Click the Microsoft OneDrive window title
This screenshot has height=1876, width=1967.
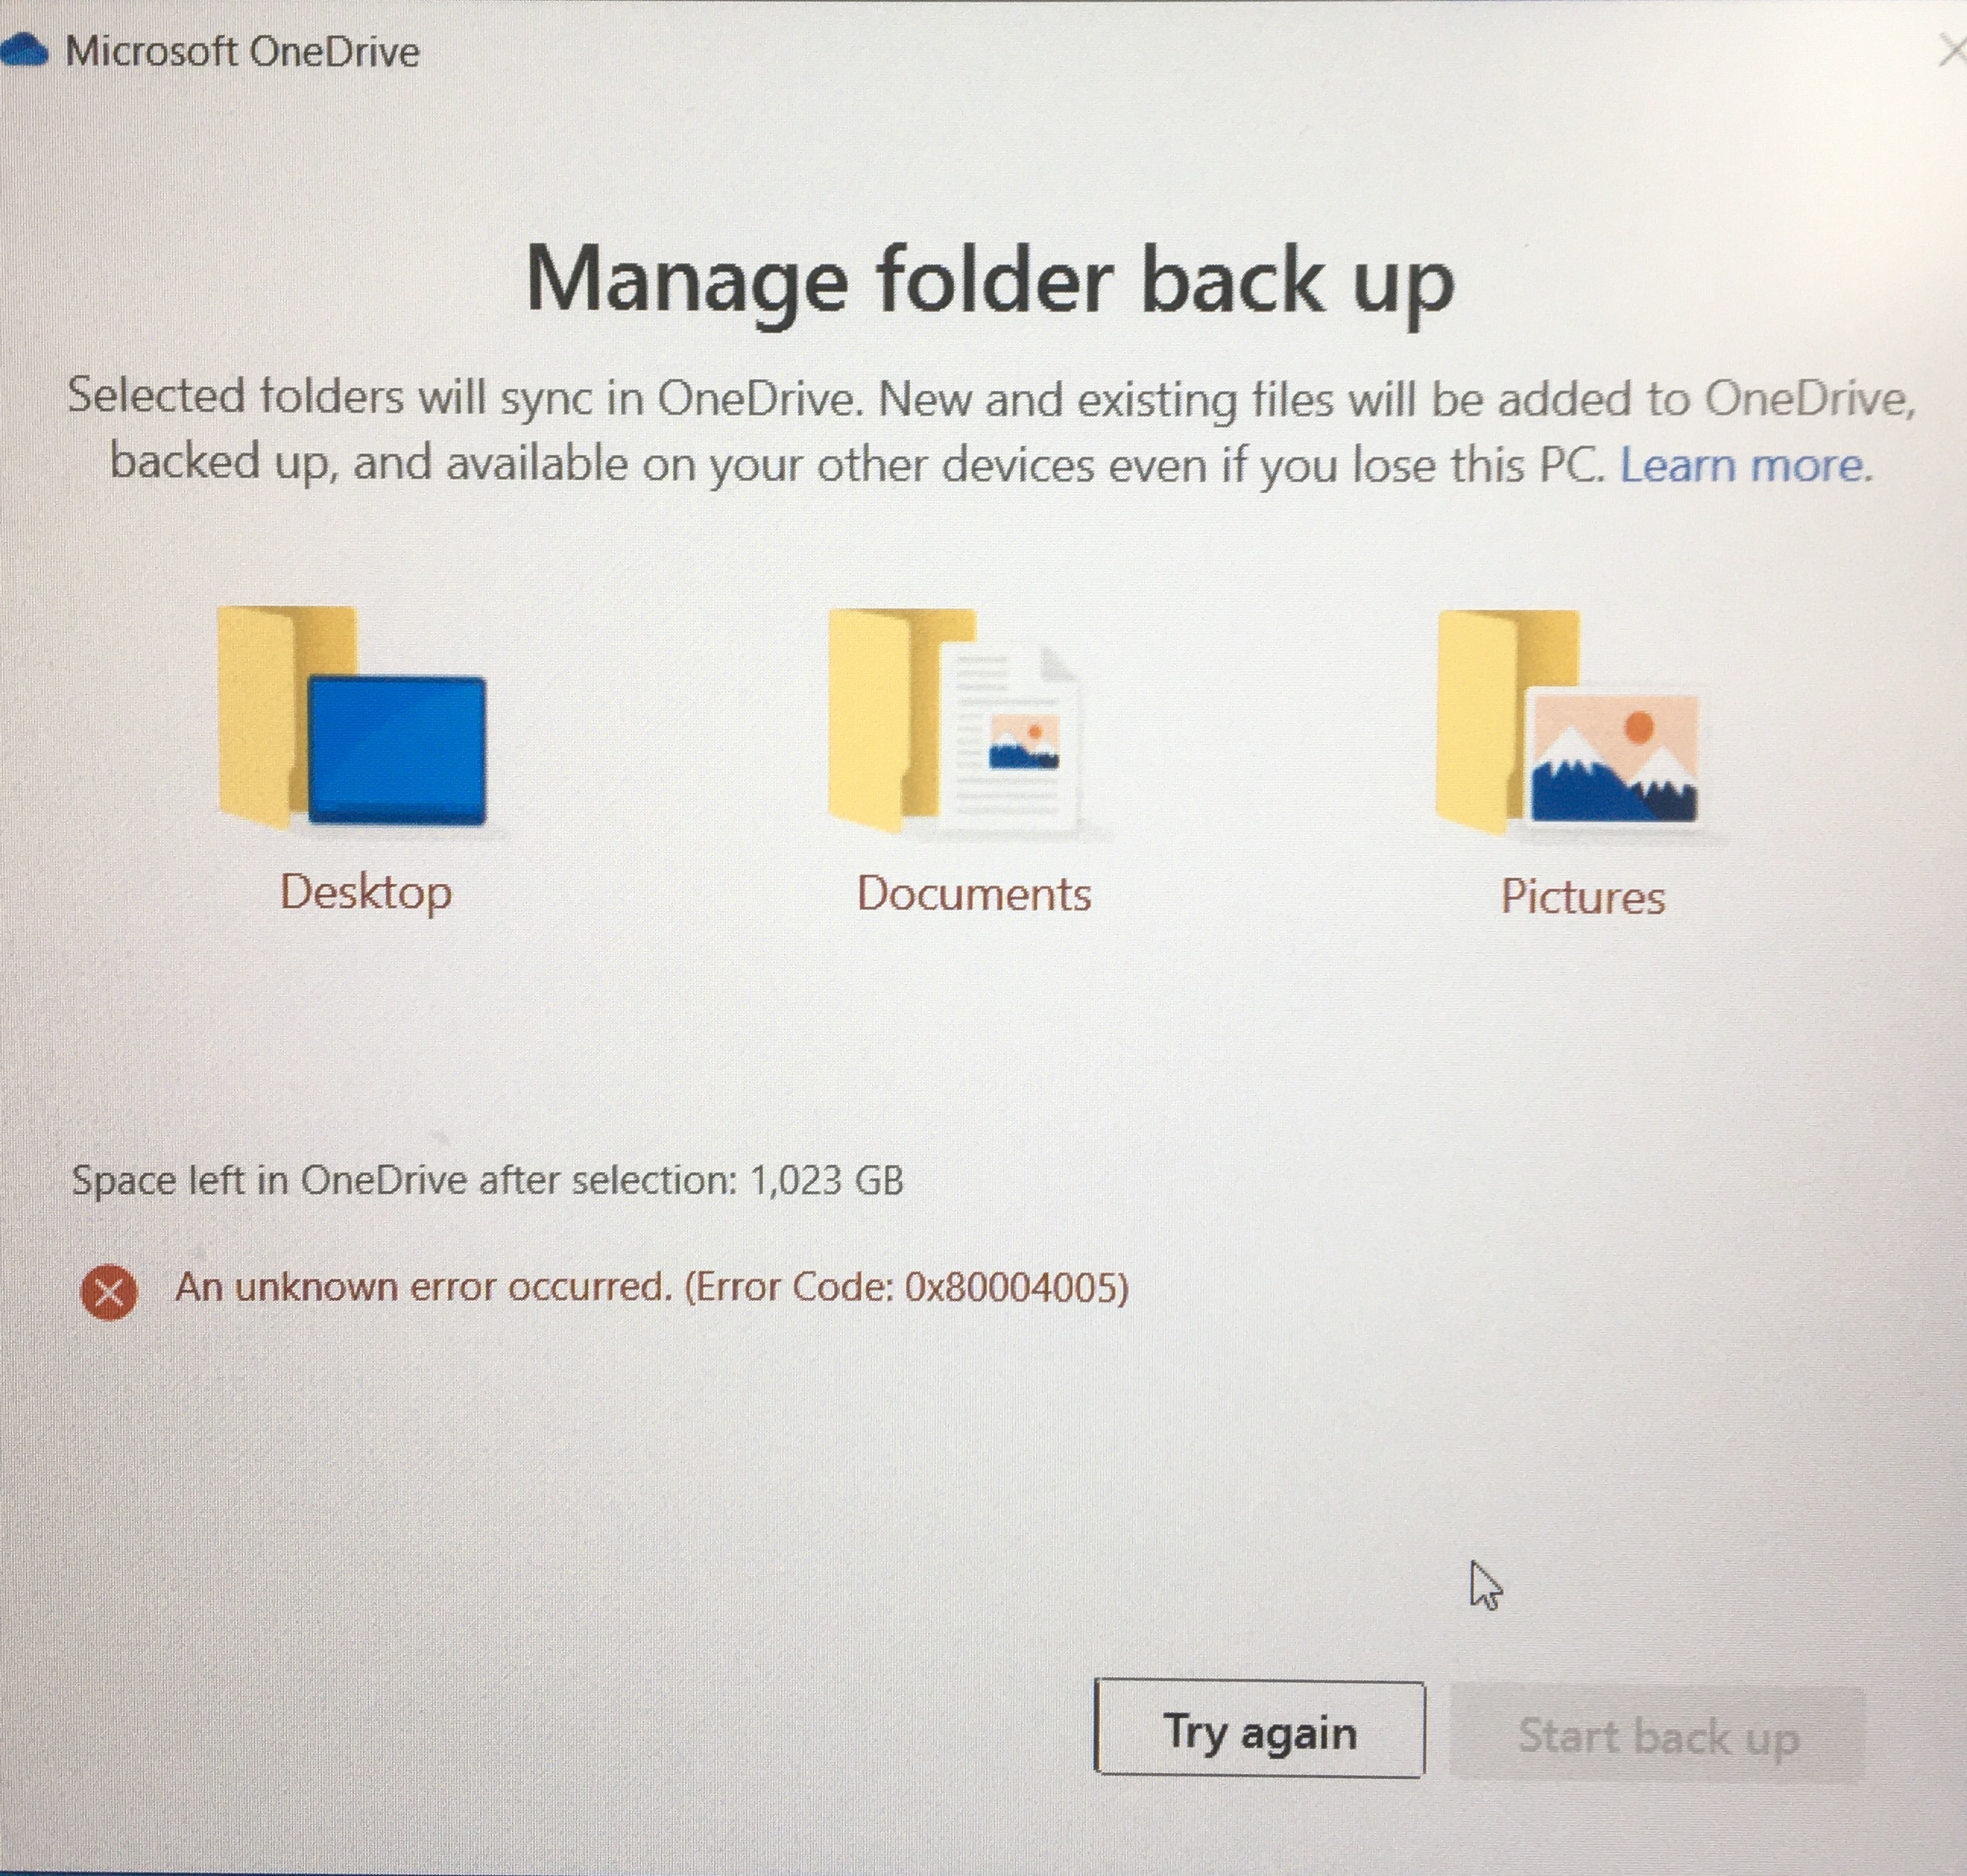(x=242, y=51)
